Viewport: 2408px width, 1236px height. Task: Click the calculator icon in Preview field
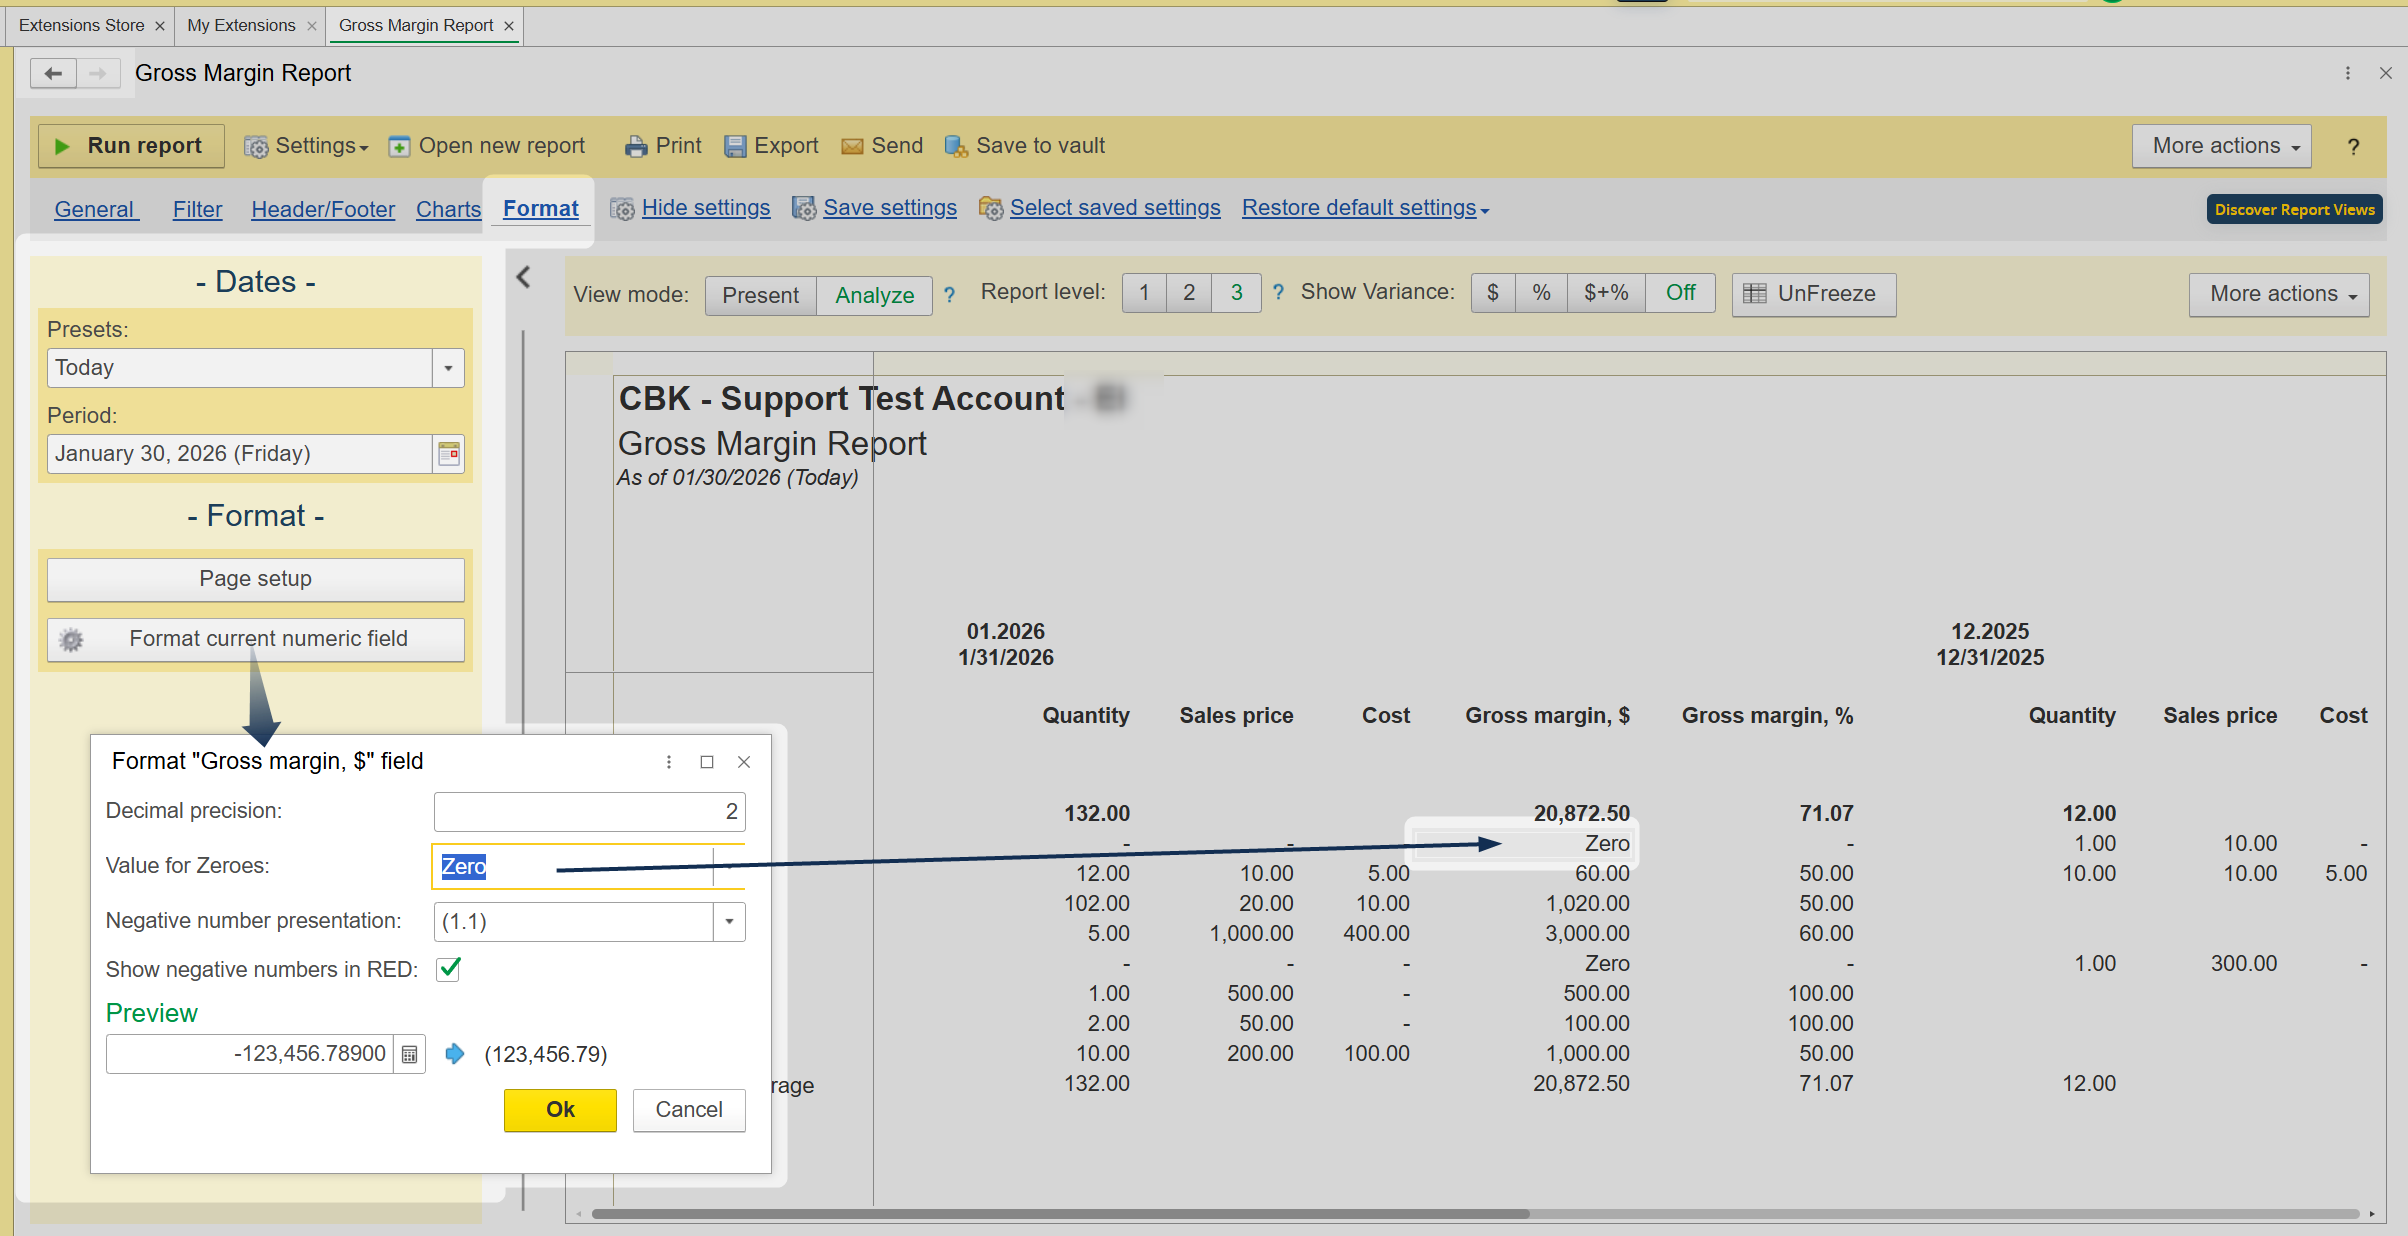tap(409, 1055)
